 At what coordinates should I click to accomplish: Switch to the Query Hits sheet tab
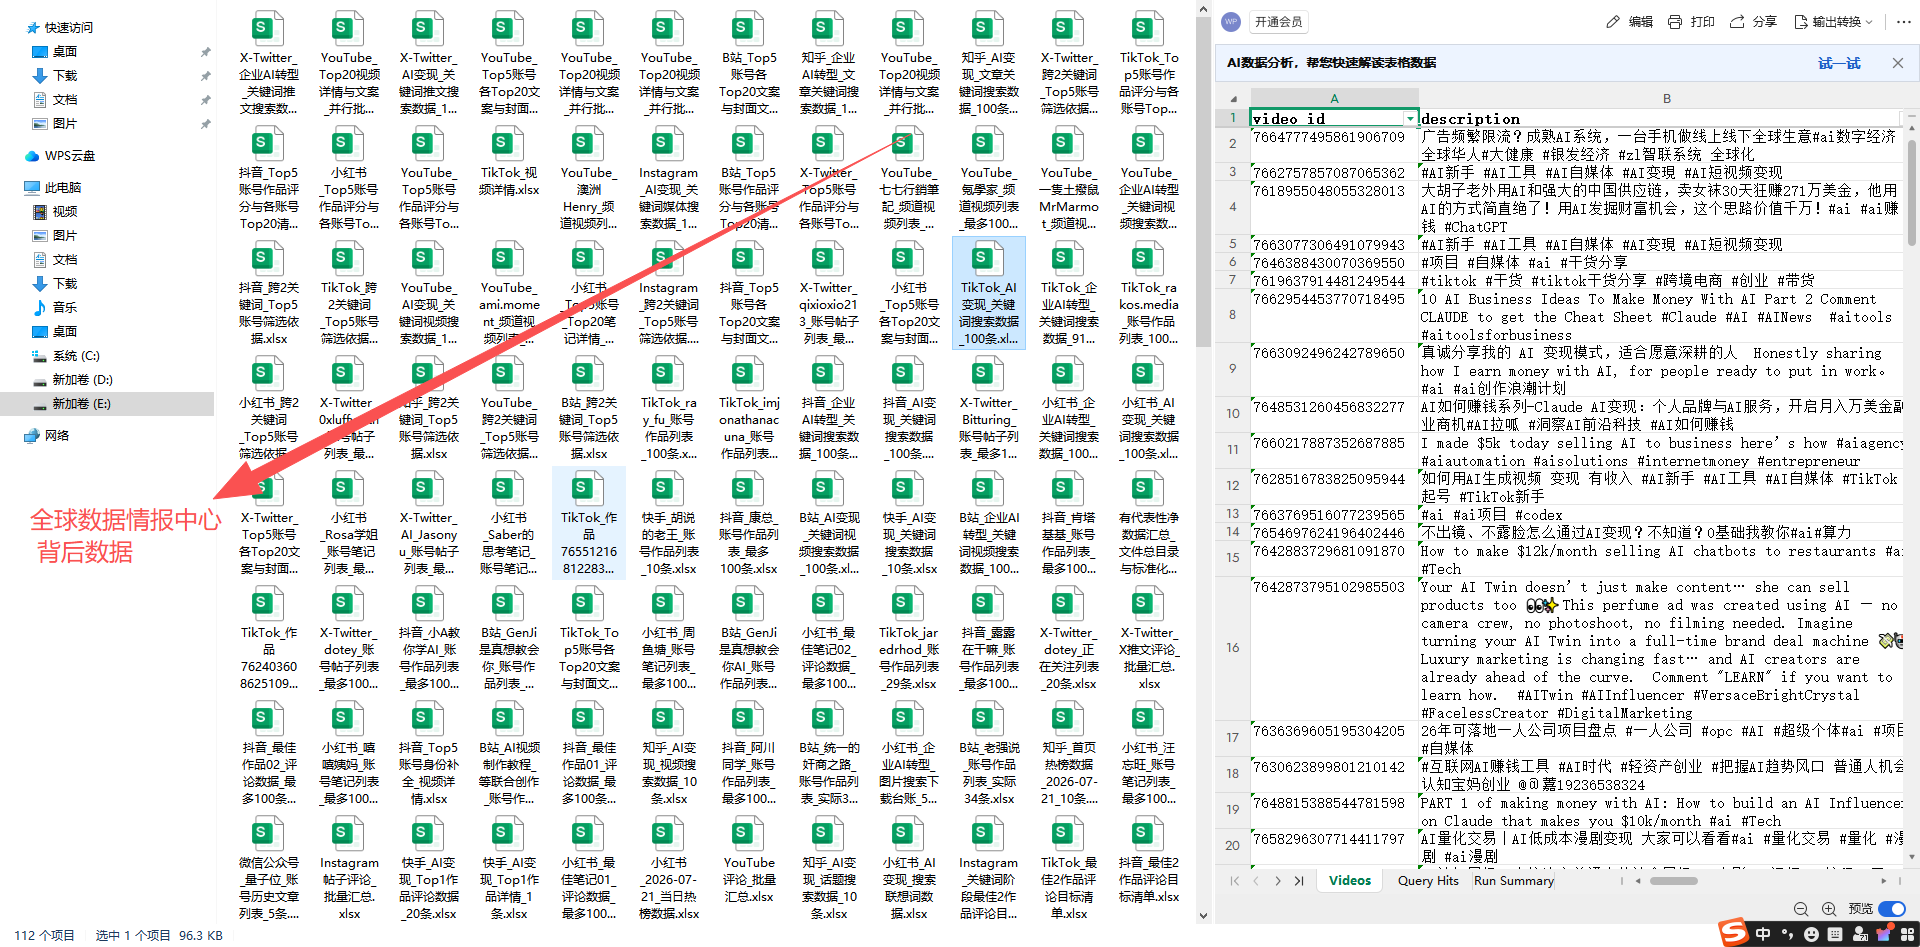1428,881
